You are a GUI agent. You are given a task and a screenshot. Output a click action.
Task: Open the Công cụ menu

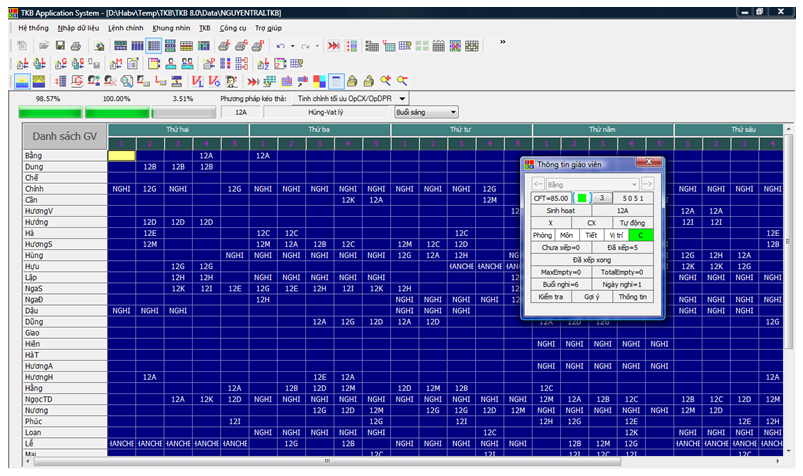tap(233, 28)
